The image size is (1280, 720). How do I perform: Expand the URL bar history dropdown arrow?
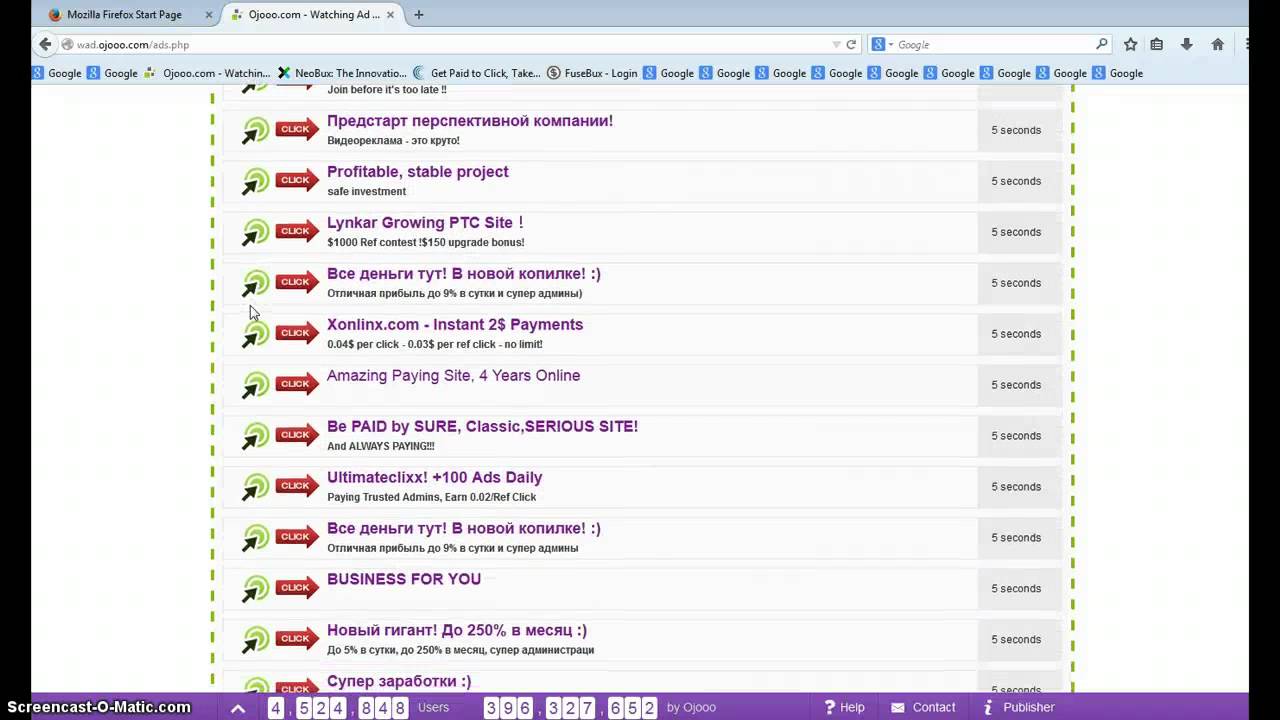click(x=836, y=44)
